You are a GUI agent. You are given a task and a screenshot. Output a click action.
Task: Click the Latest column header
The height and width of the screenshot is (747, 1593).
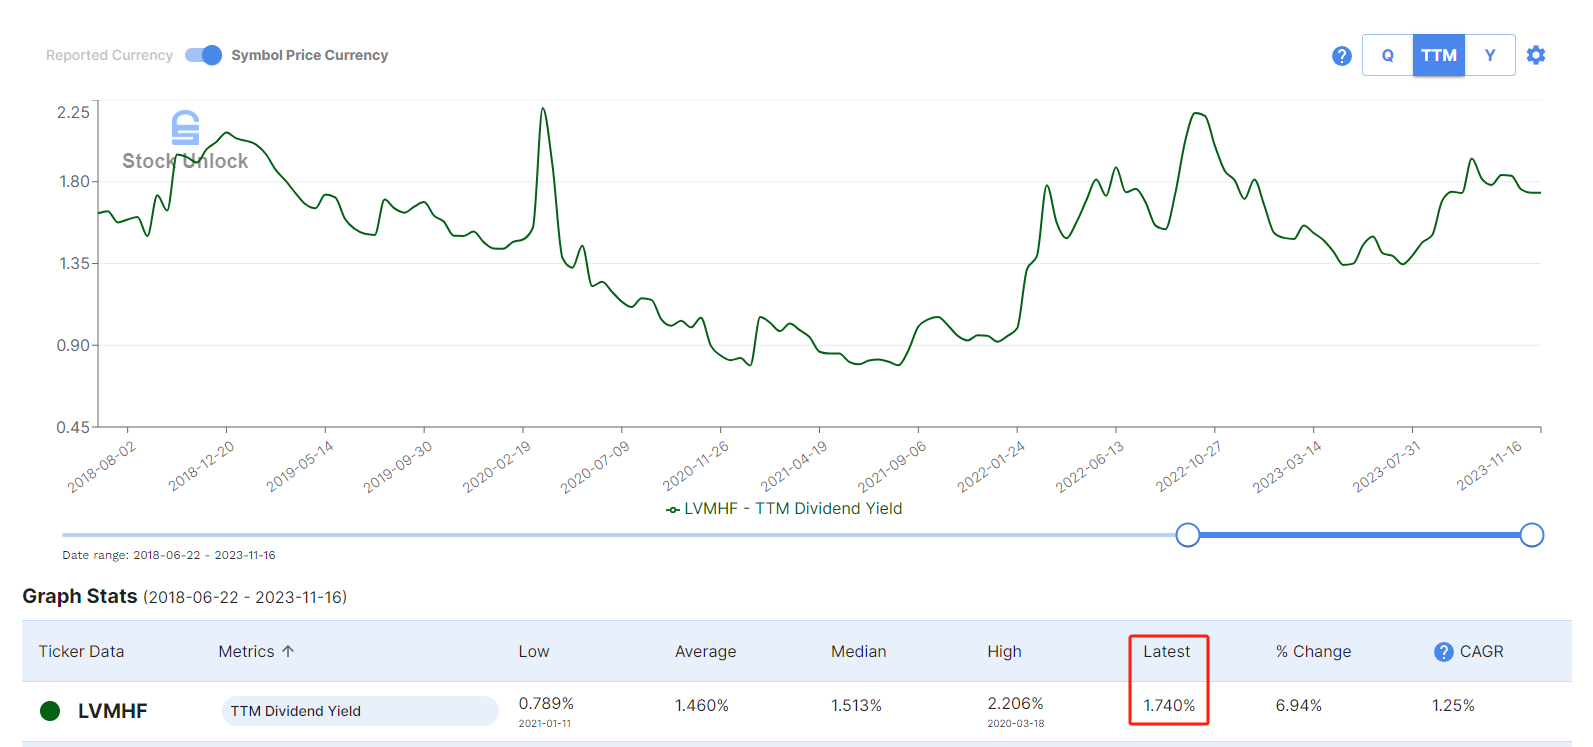[x=1167, y=652]
